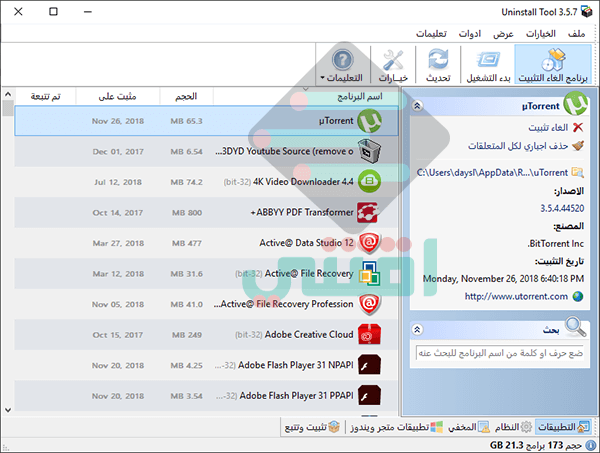600x453 pixels.
Task: Click the list scrollbar thumb
Action: click(x=8, y=108)
